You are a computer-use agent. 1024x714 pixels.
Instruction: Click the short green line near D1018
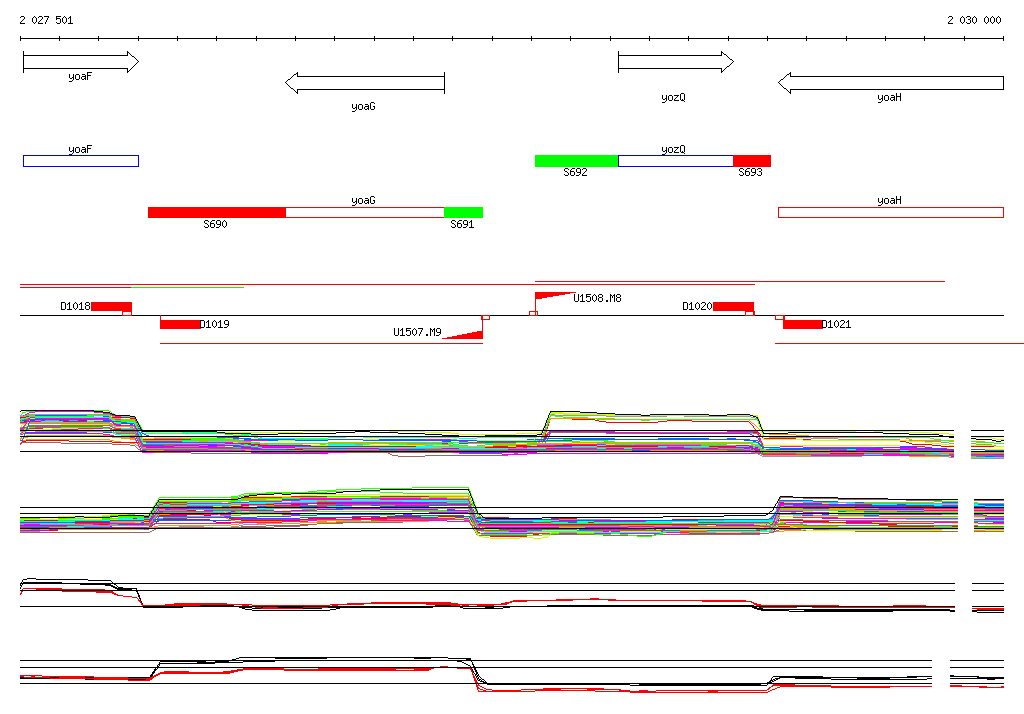(187, 287)
